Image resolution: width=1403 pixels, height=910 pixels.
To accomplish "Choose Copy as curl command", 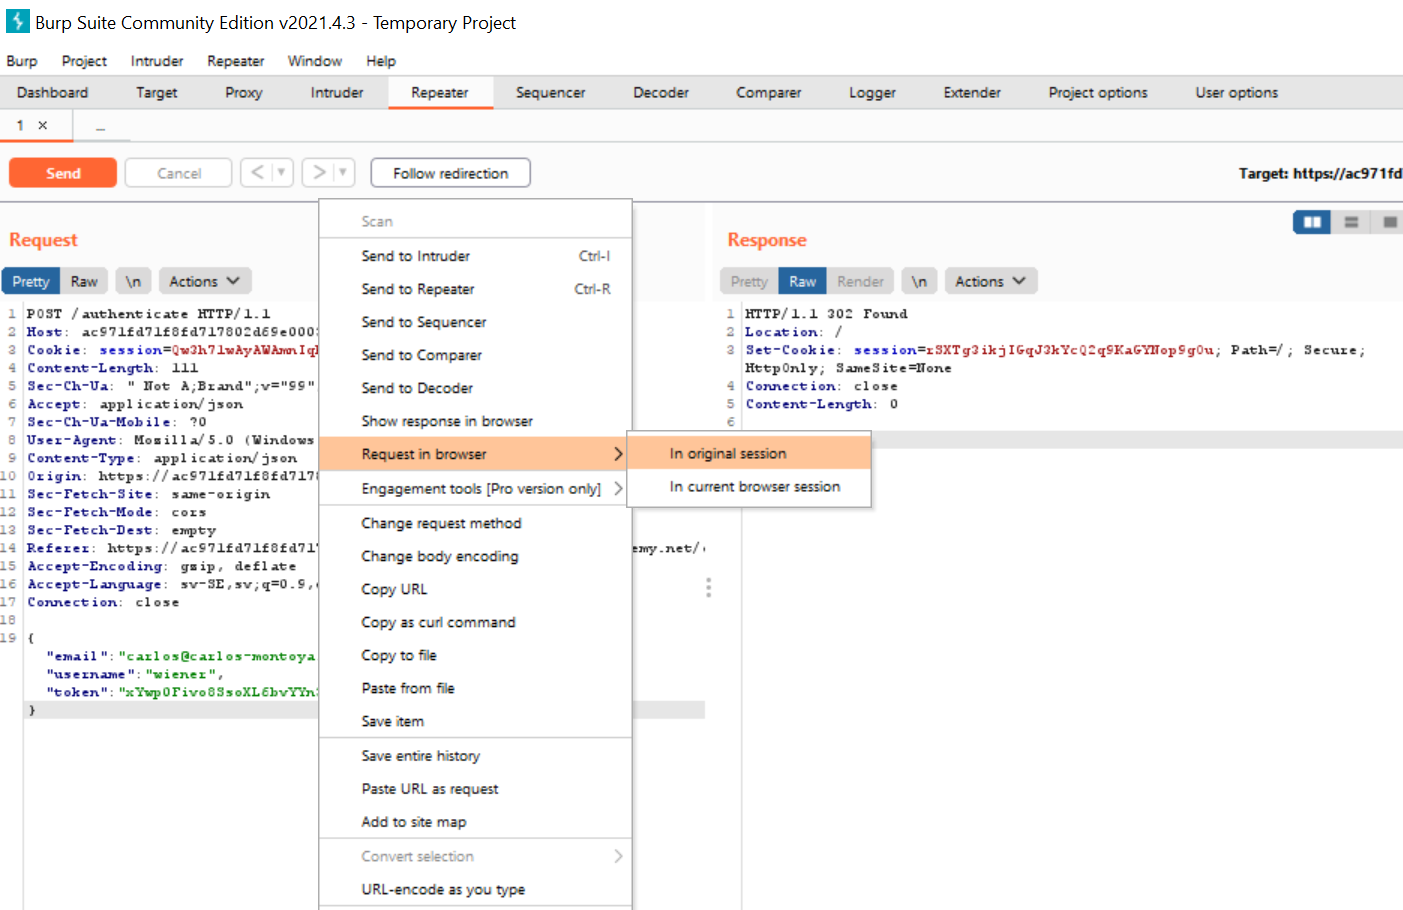I will [x=475, y=622].
